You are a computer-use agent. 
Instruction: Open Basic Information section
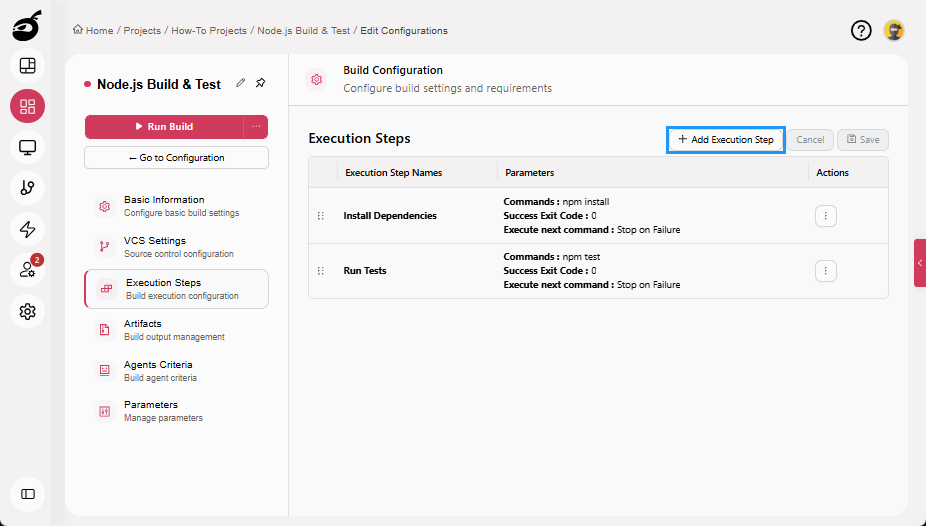click(177, 206)
